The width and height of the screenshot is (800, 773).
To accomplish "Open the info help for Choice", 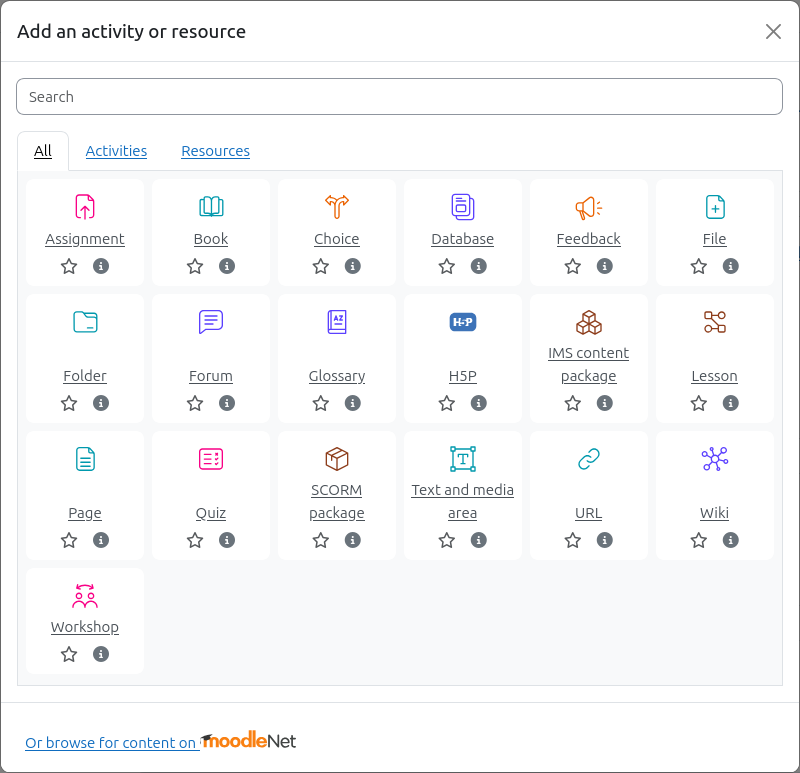I will pos(353,266).
